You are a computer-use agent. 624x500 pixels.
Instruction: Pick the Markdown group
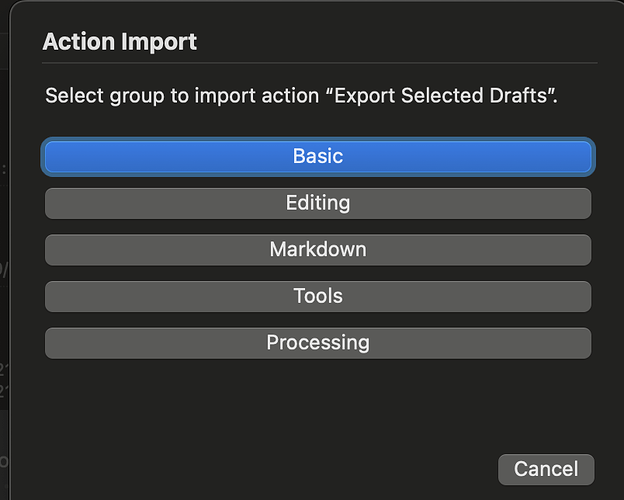coord(318,249)
